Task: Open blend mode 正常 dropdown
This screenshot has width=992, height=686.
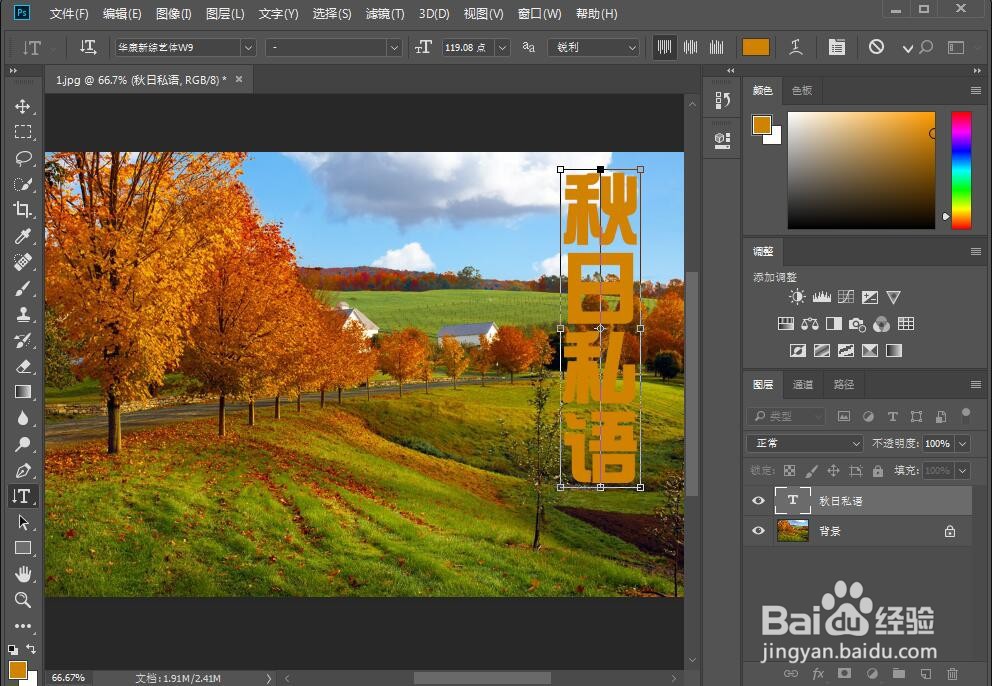Action: tap(805, 443)
